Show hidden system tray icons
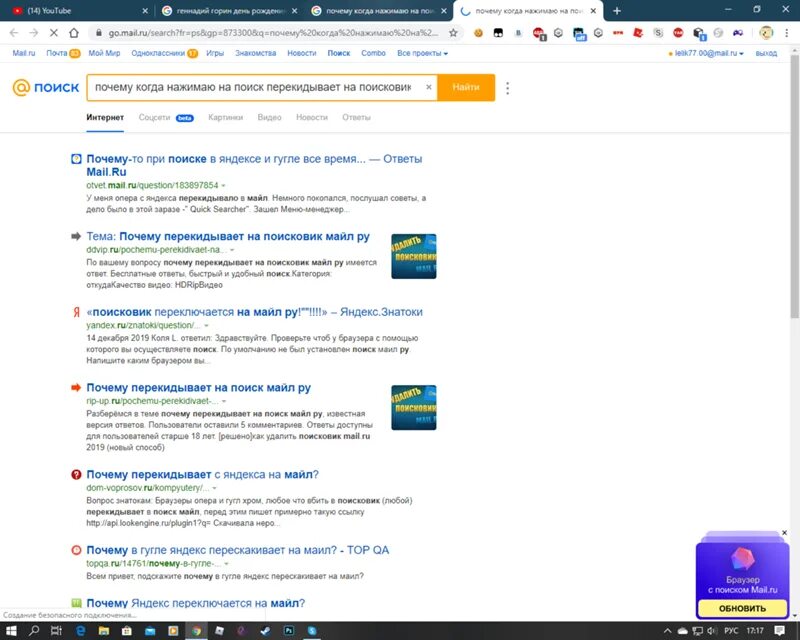This screenshot has width=800, height=640. click(667, 631)
